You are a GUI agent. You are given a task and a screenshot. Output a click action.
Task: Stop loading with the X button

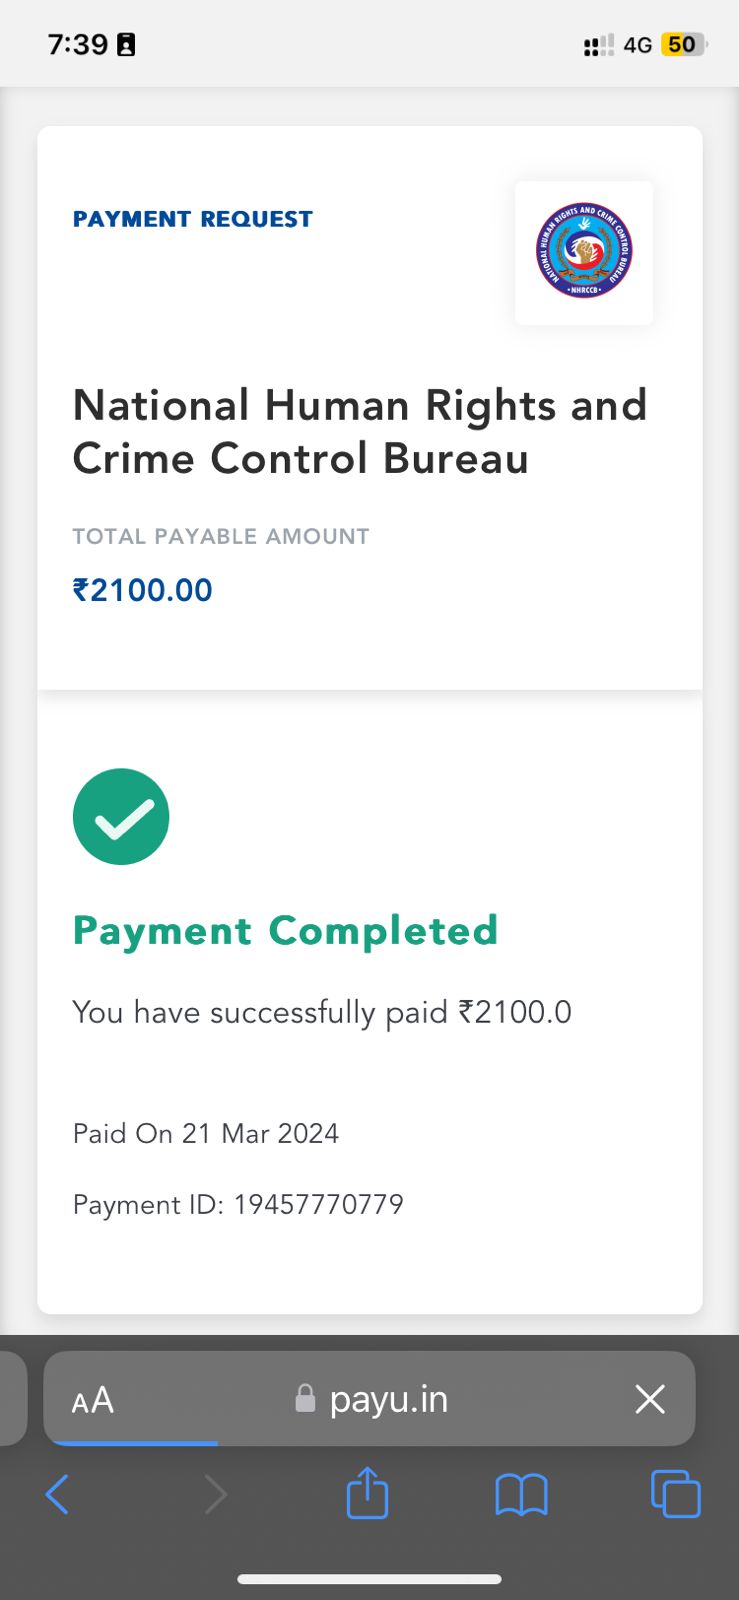[650, 1399]
